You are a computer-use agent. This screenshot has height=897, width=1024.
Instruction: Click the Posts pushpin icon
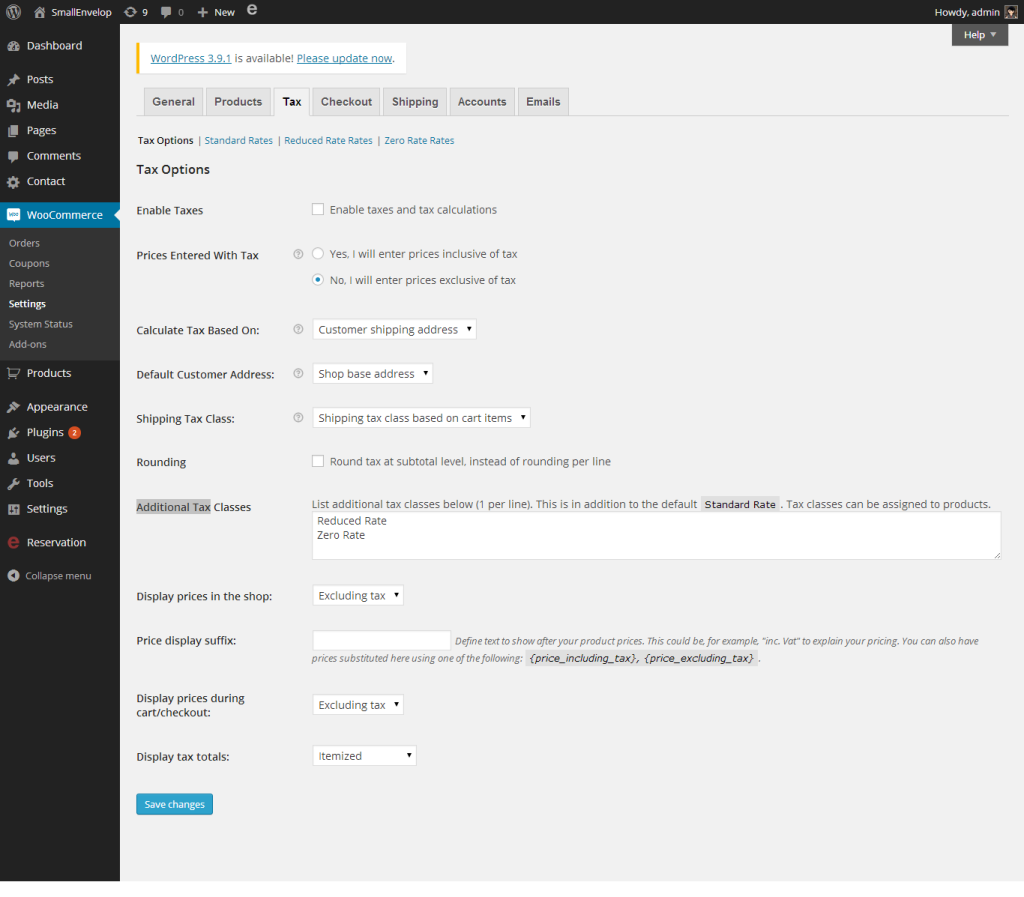(x=13, y=80)
